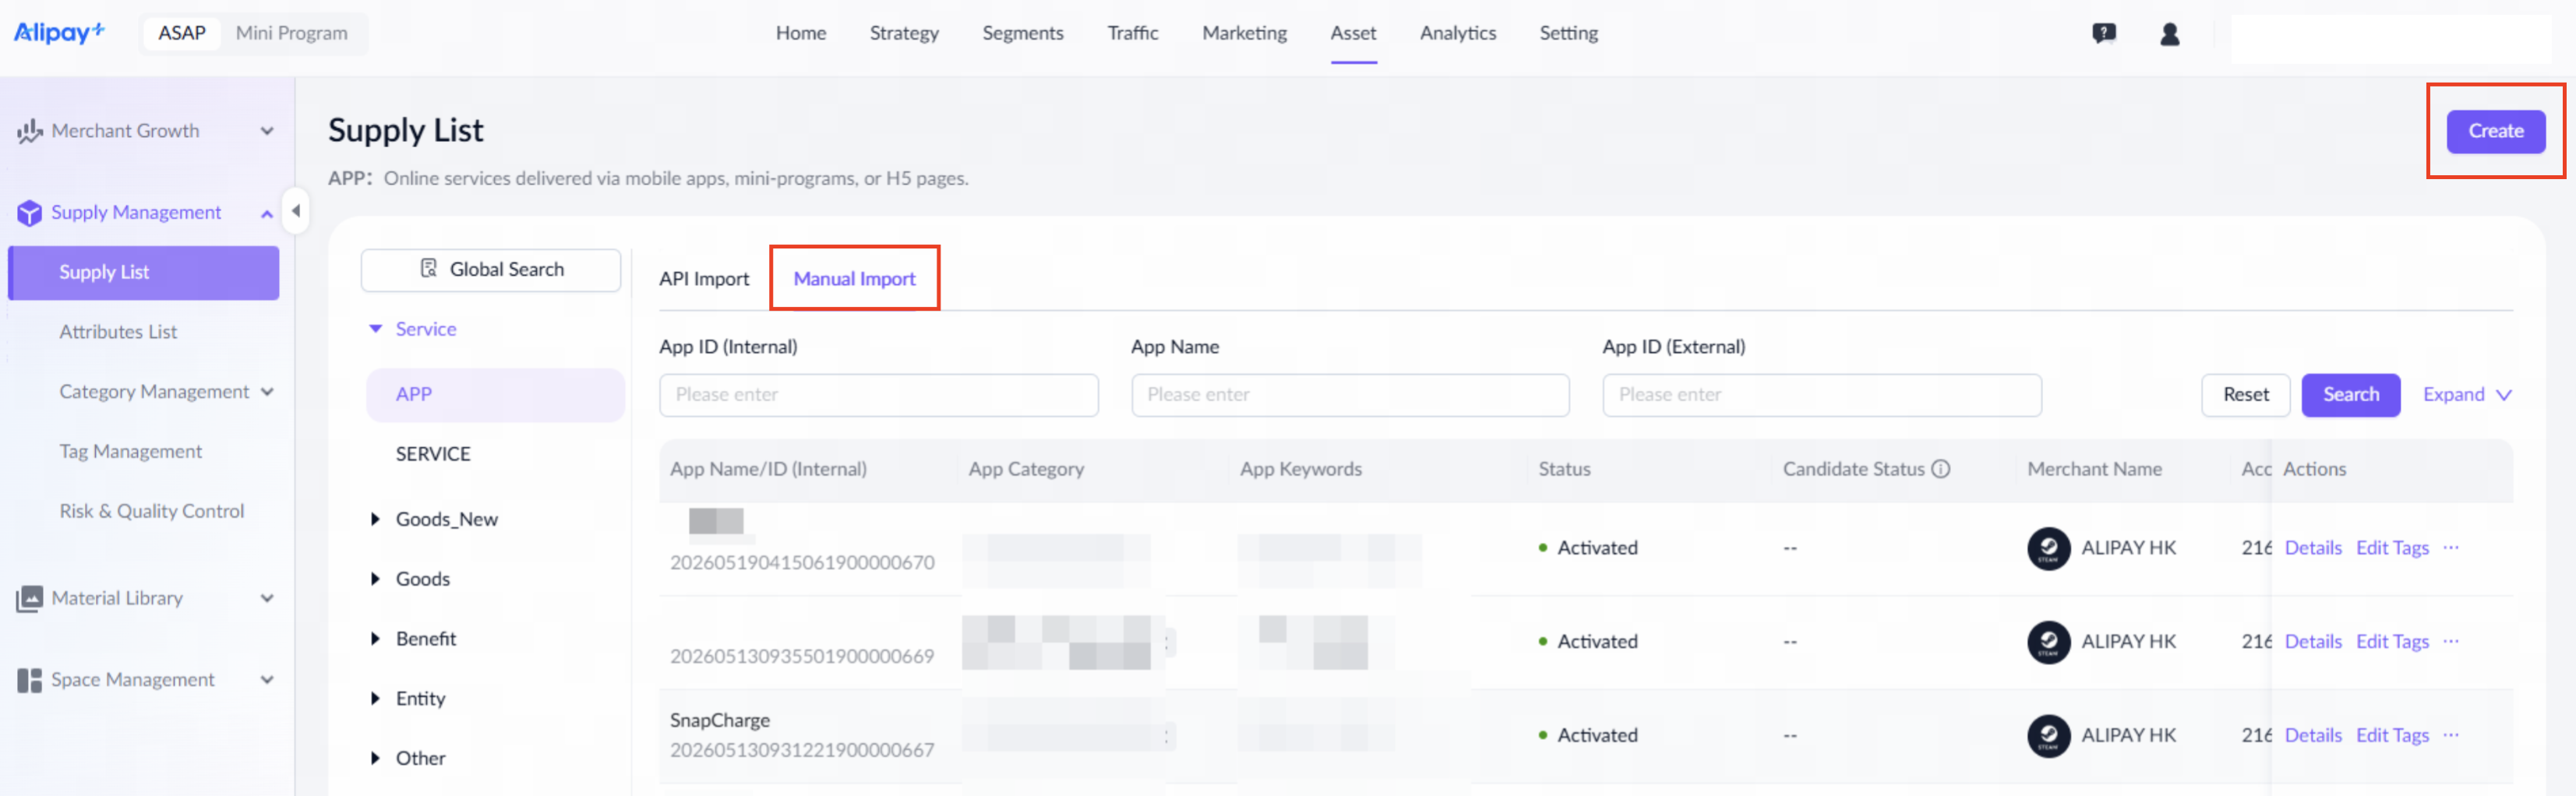This screenshot has width=2576, height=796.
Task: Open Tag Management in sidebar
Action: click(x=130, y=452)
